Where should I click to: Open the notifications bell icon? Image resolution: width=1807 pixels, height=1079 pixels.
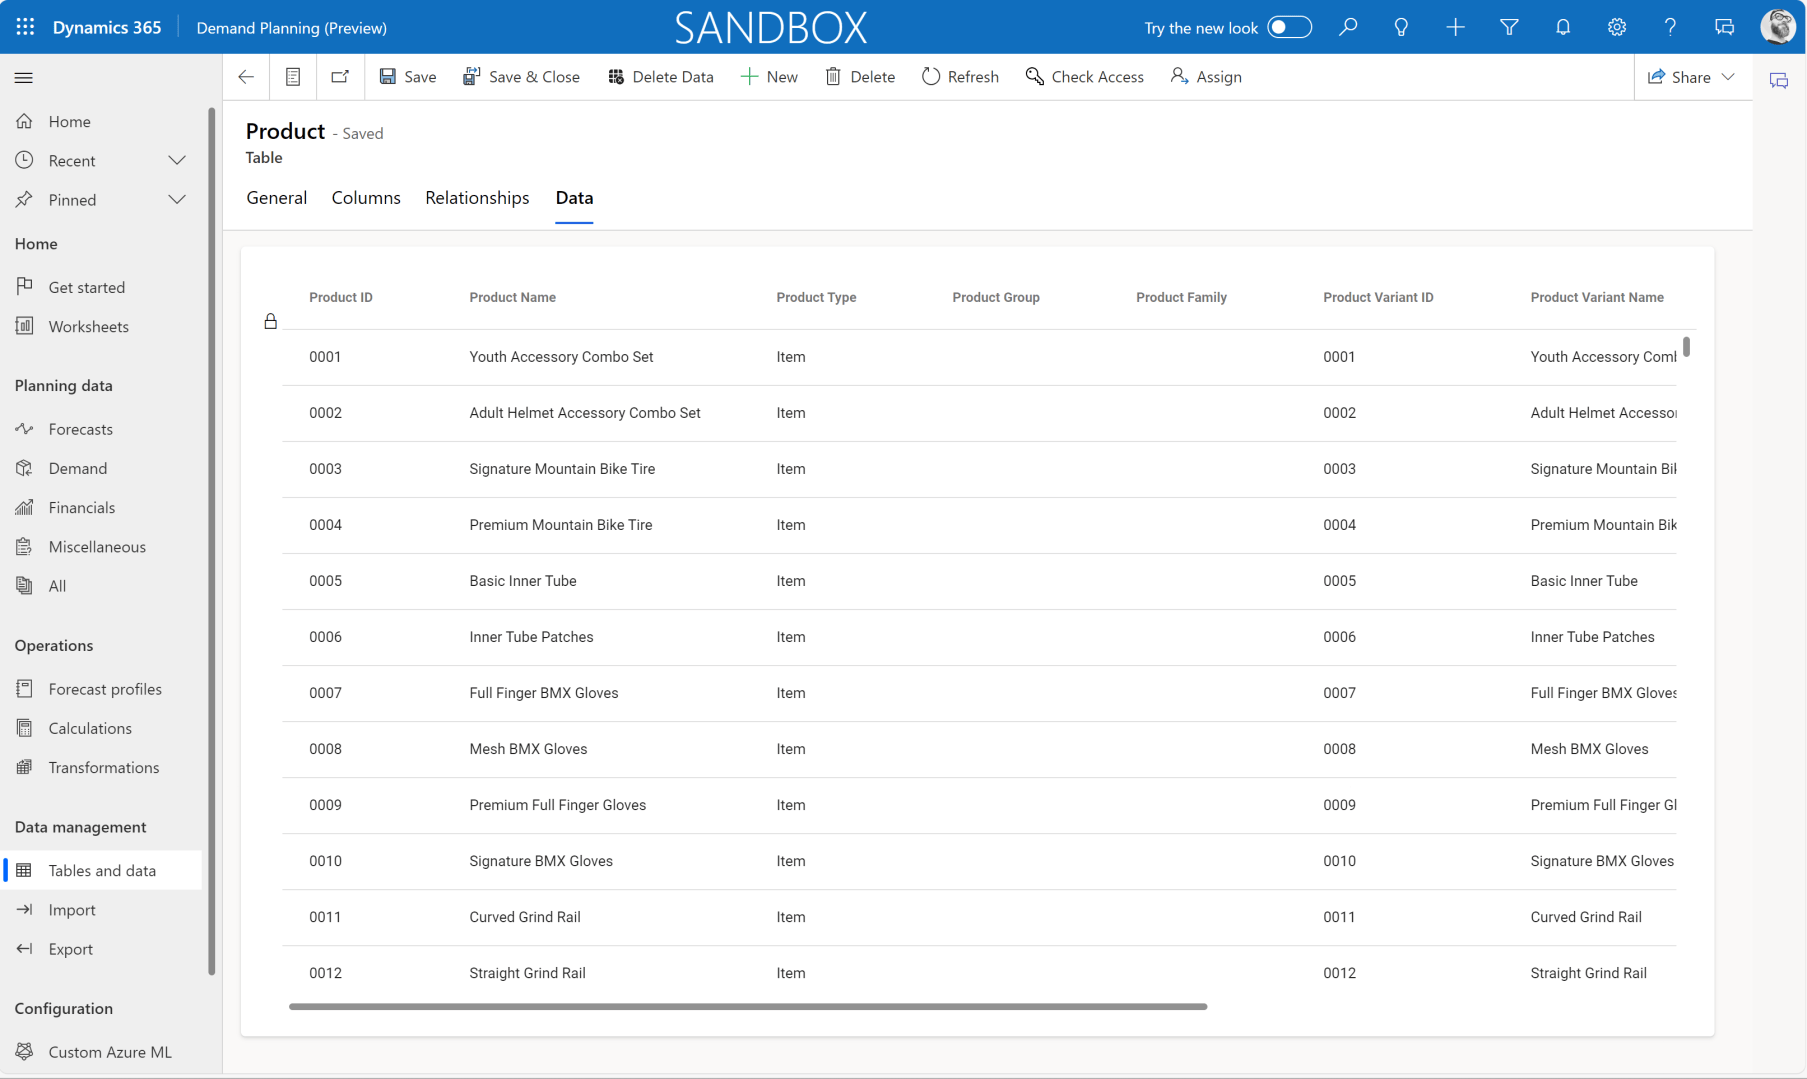click(x=1562, y=27)
